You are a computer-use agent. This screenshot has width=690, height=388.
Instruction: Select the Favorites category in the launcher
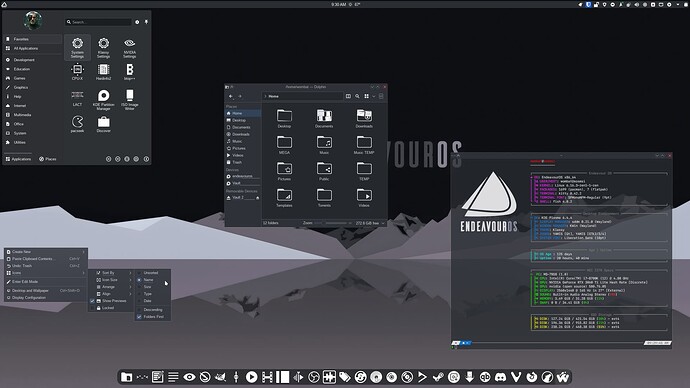pyautogui.click(x=33, y=39)
